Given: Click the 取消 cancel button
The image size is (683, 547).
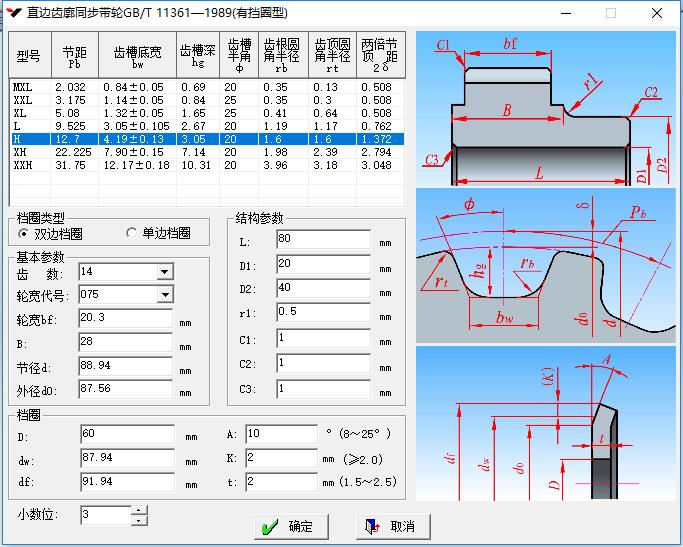Looking at the screenshot, I should [391, 526].
